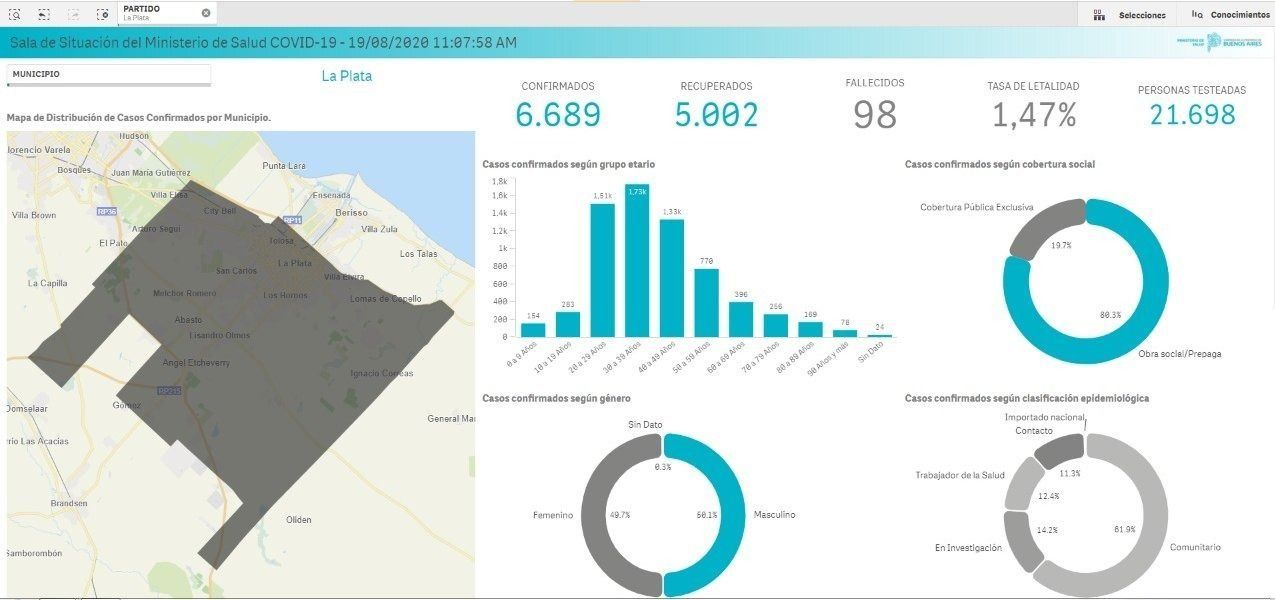Viewport: 1275px width, 600px height.
Task: Step forward one selection
Action: (x=73, y=14)
